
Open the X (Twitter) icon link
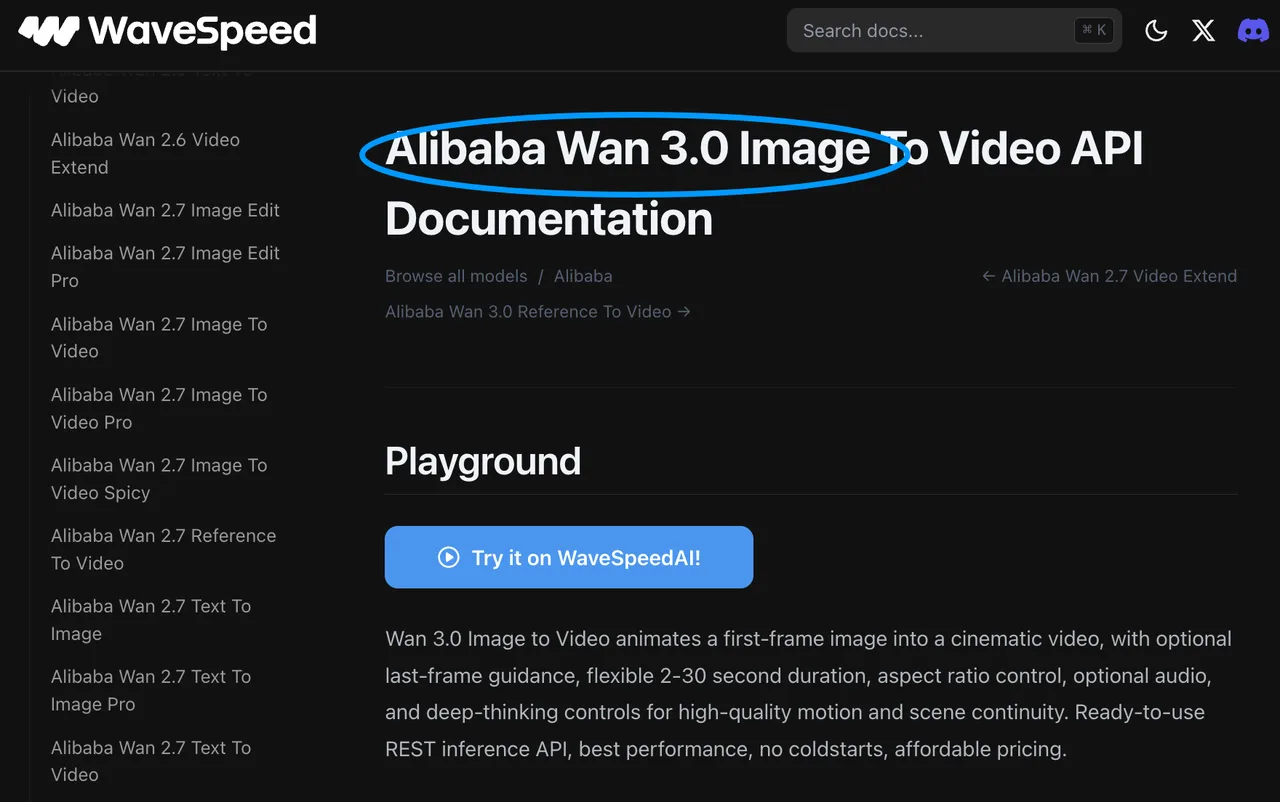pyautogui.click(x=1204, y=31)
